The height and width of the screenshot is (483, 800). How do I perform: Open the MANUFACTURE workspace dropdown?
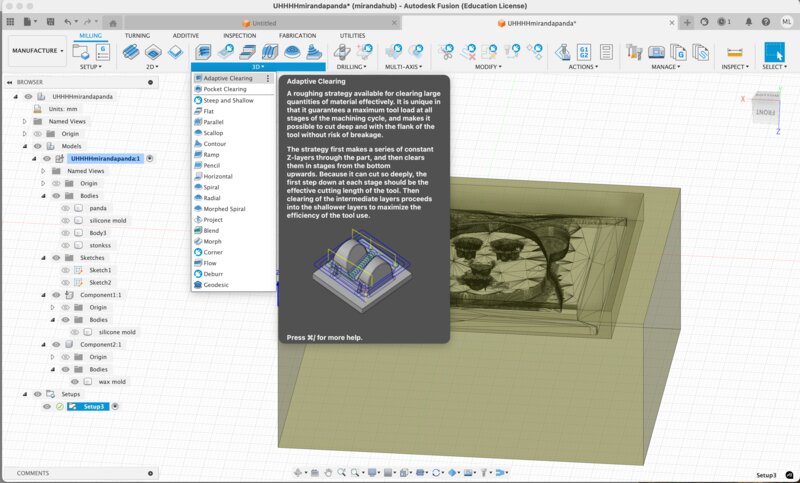point(36,51)
